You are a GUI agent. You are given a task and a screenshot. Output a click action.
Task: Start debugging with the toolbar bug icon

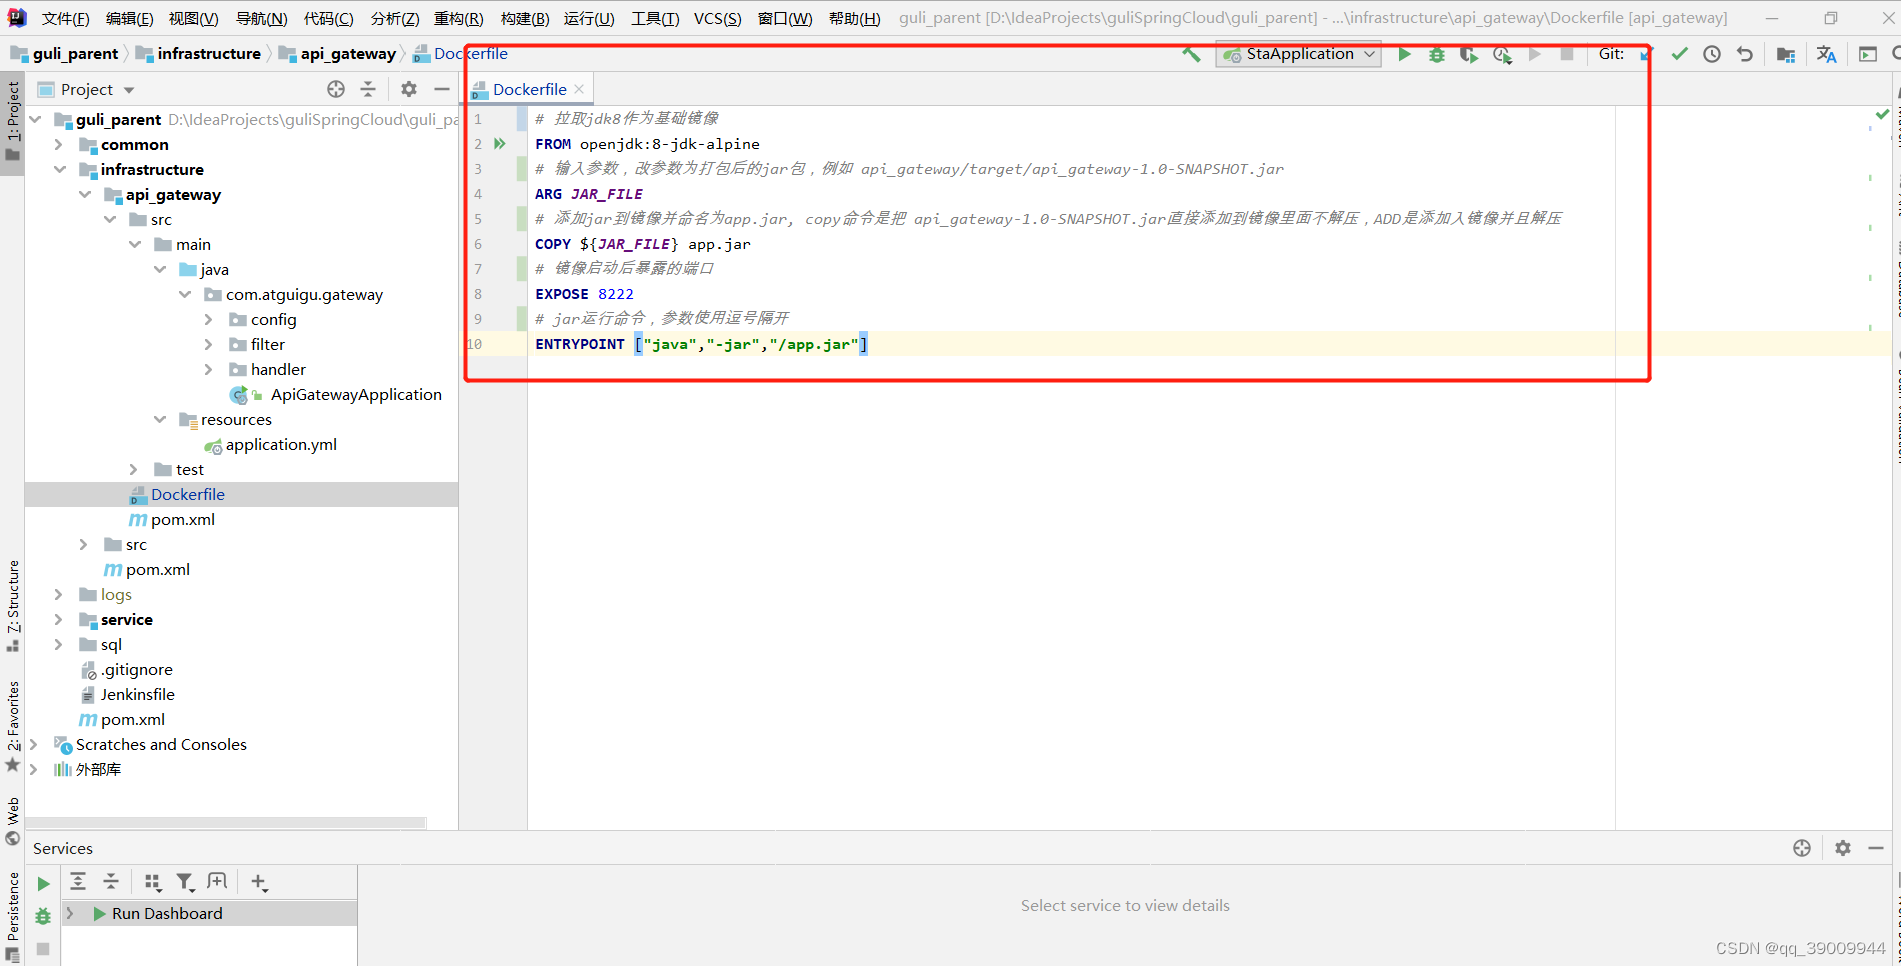[x=1437, y=55]
